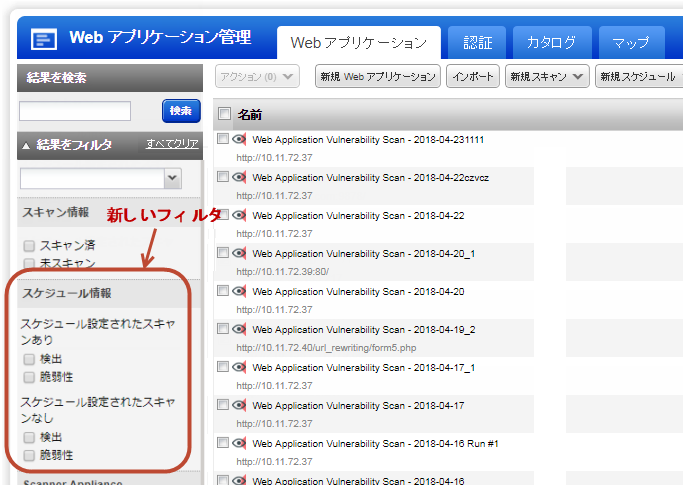The height and width of the screenshot is (485, 683).
Task: Click URL http://10.11.72.40/url_rewriting/form5.php
Action: coord(326,348)
